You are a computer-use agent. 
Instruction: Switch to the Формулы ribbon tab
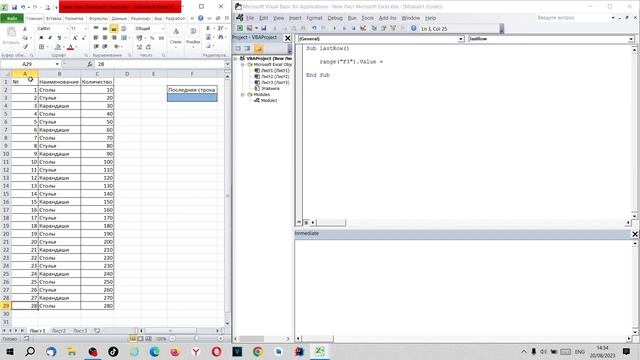(x=98, y=18)
